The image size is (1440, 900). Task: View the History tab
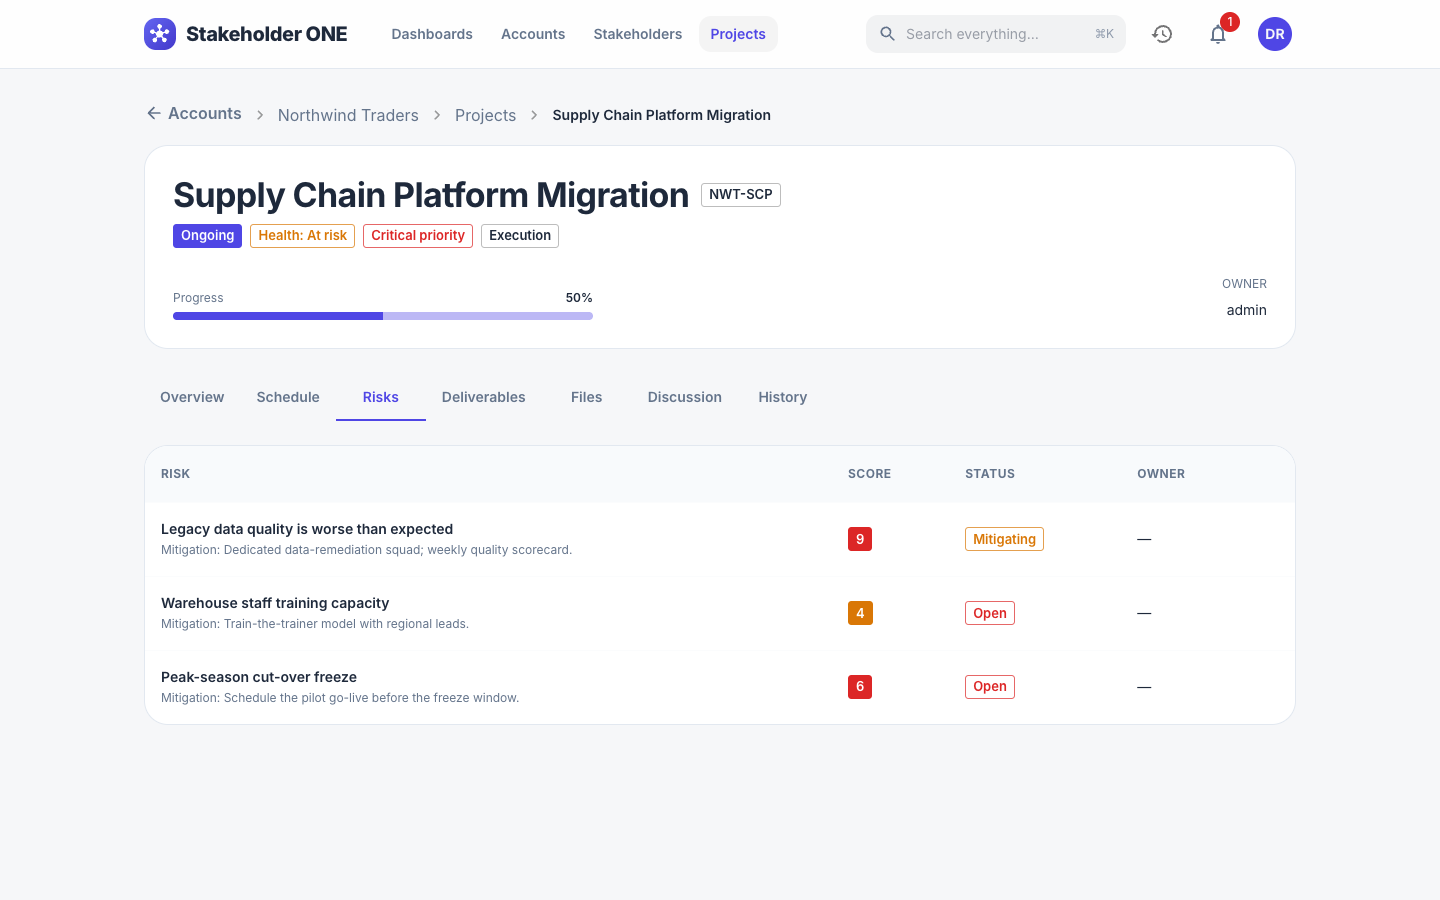point(783,397)
